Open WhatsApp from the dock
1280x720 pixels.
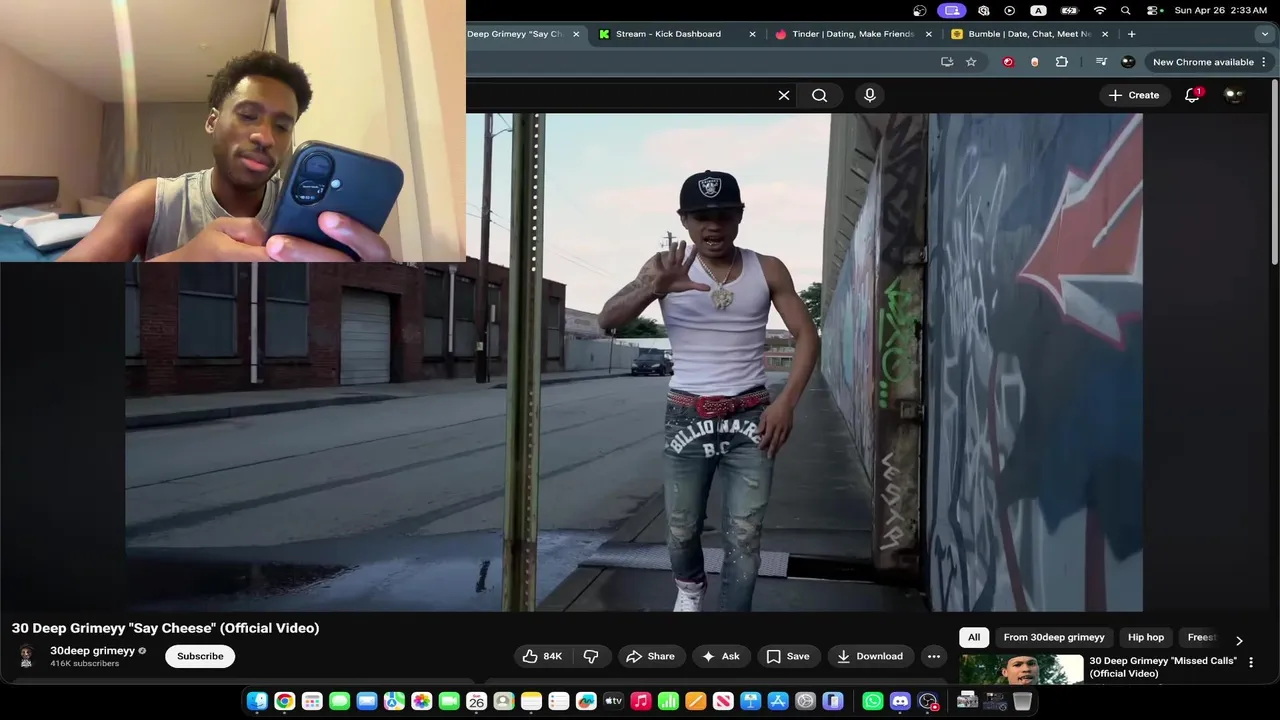(872, 701)
